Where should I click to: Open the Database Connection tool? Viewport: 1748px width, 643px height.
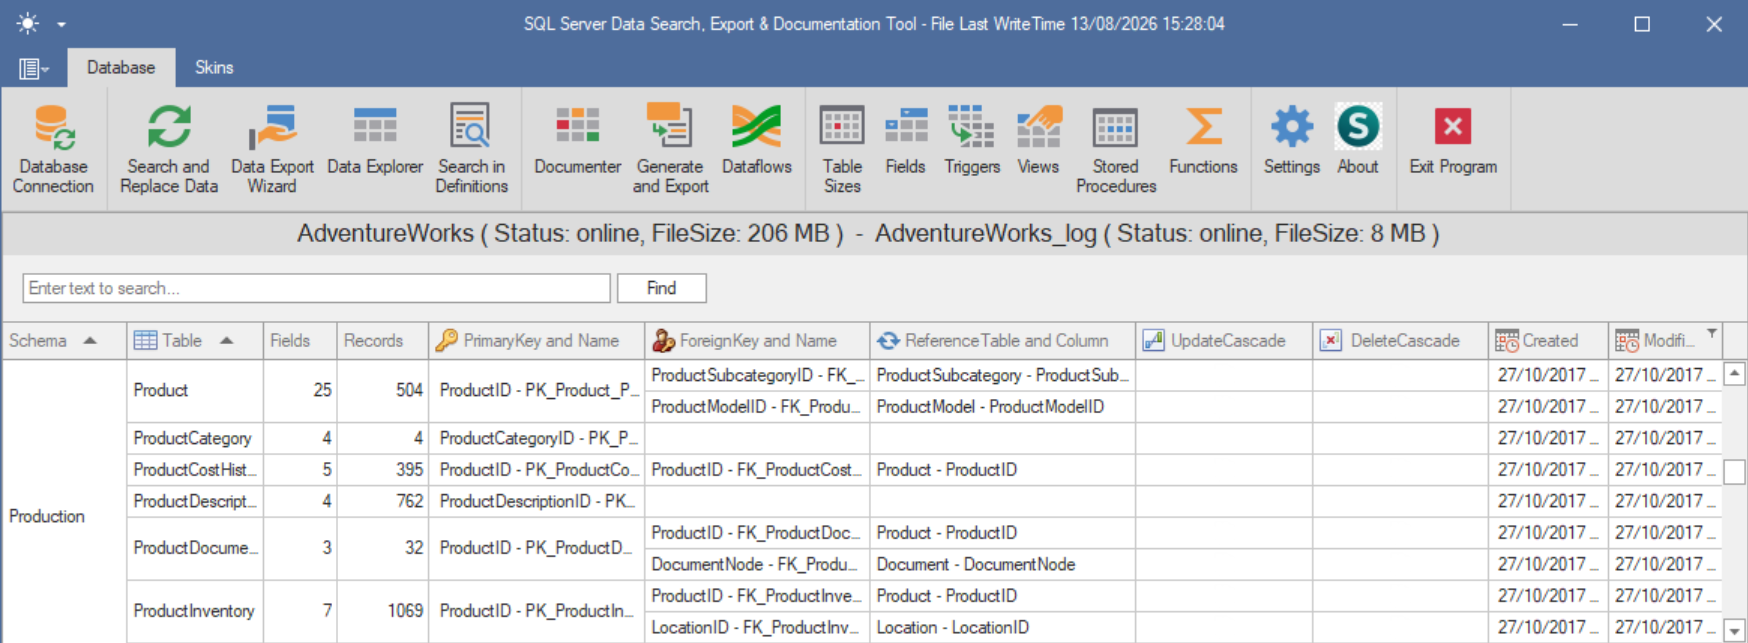click(53, 149)
